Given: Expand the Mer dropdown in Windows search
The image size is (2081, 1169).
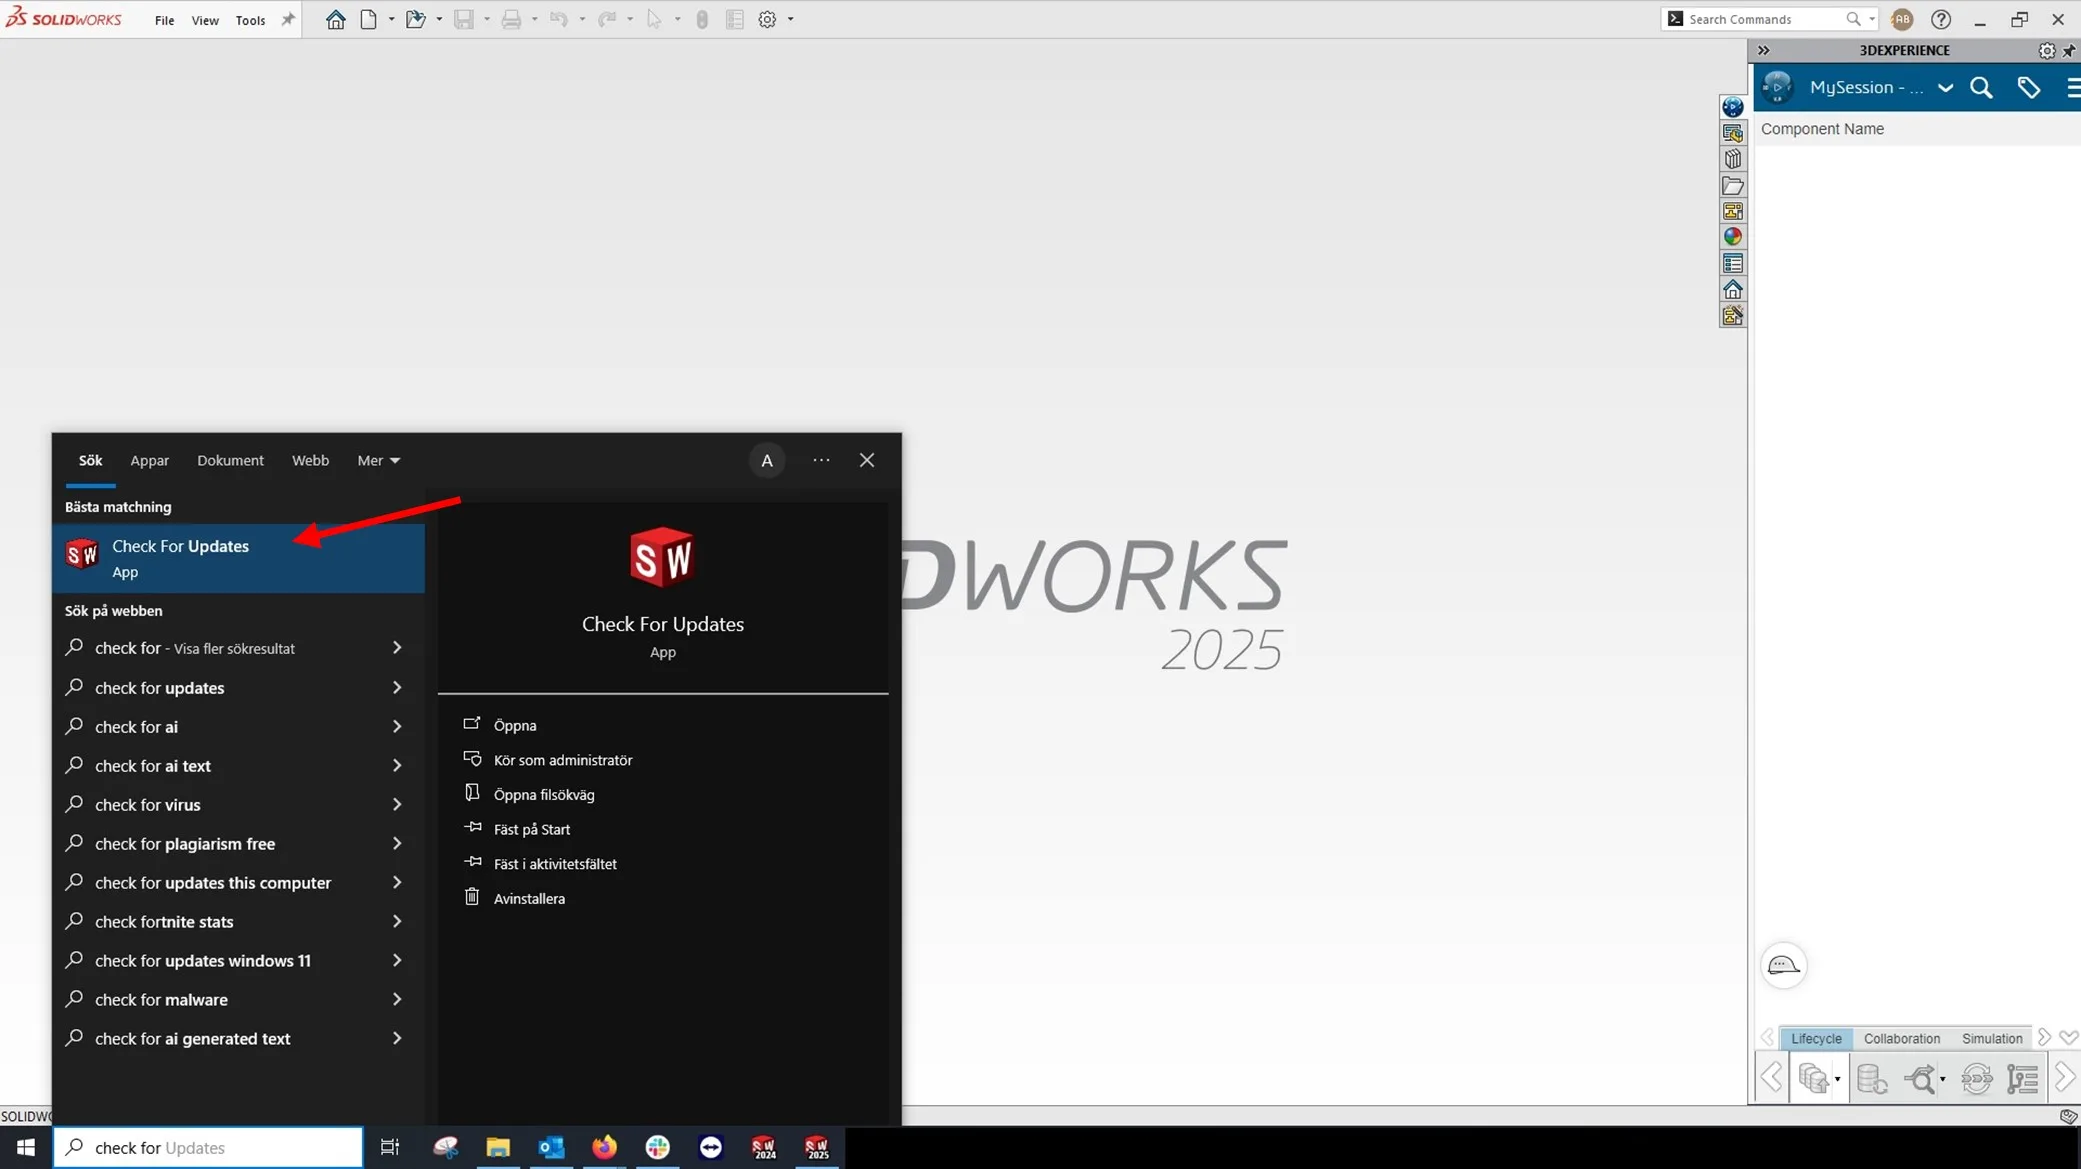Looking at the screenshot, I should coord(378,460).
